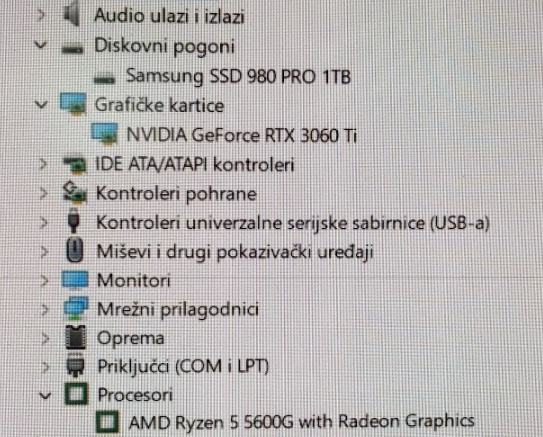The width and height of the screenshot is (543, 437).
Task: Click the Grafičke kartice display adapter icon
Action: click(73, 103)
